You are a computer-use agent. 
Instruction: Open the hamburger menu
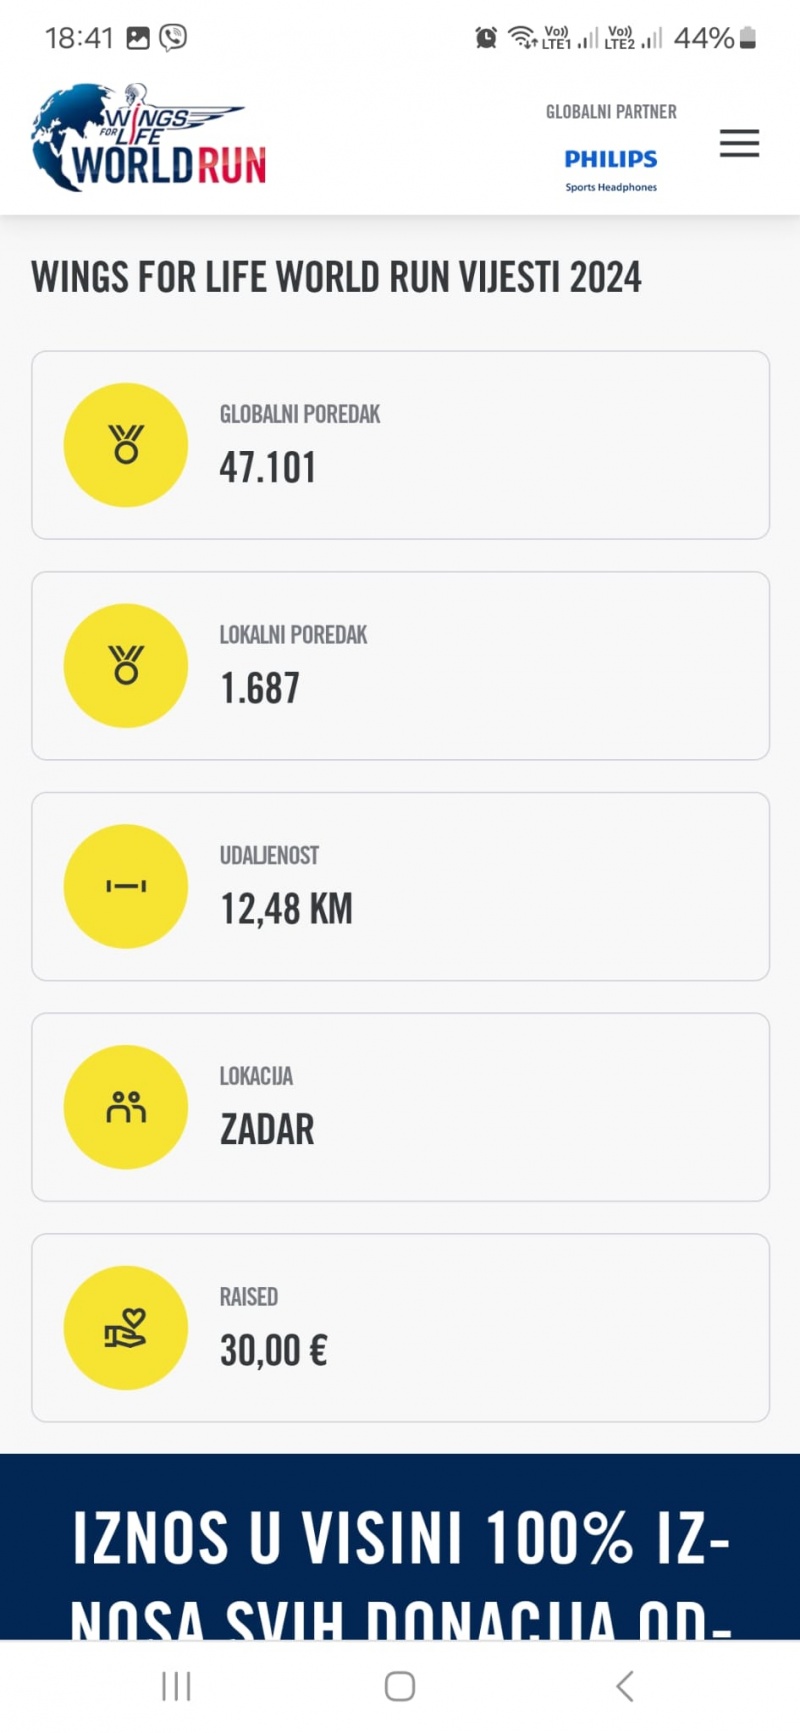[x=739, y=143]
